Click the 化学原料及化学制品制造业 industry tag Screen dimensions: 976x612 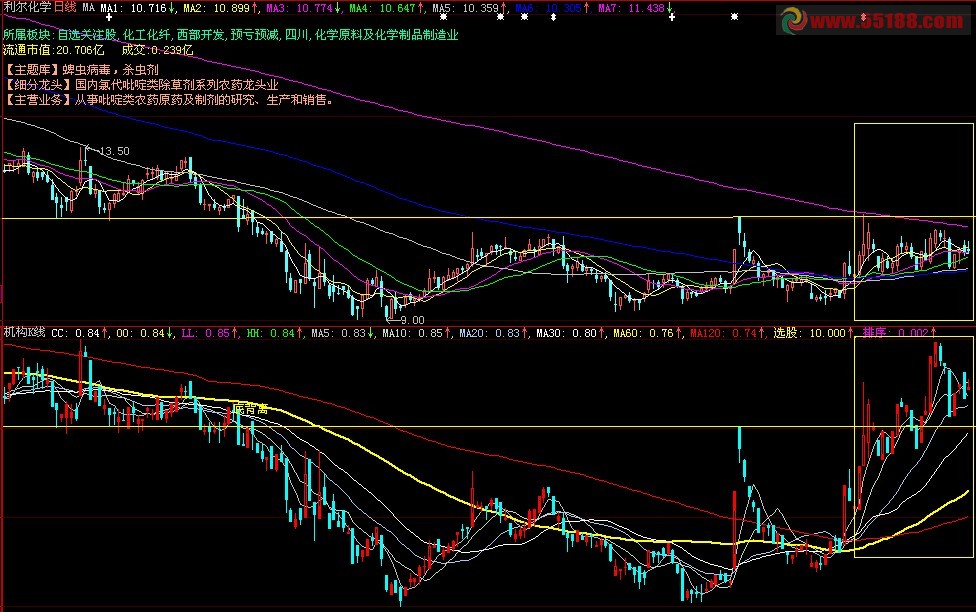coord(387,35)
